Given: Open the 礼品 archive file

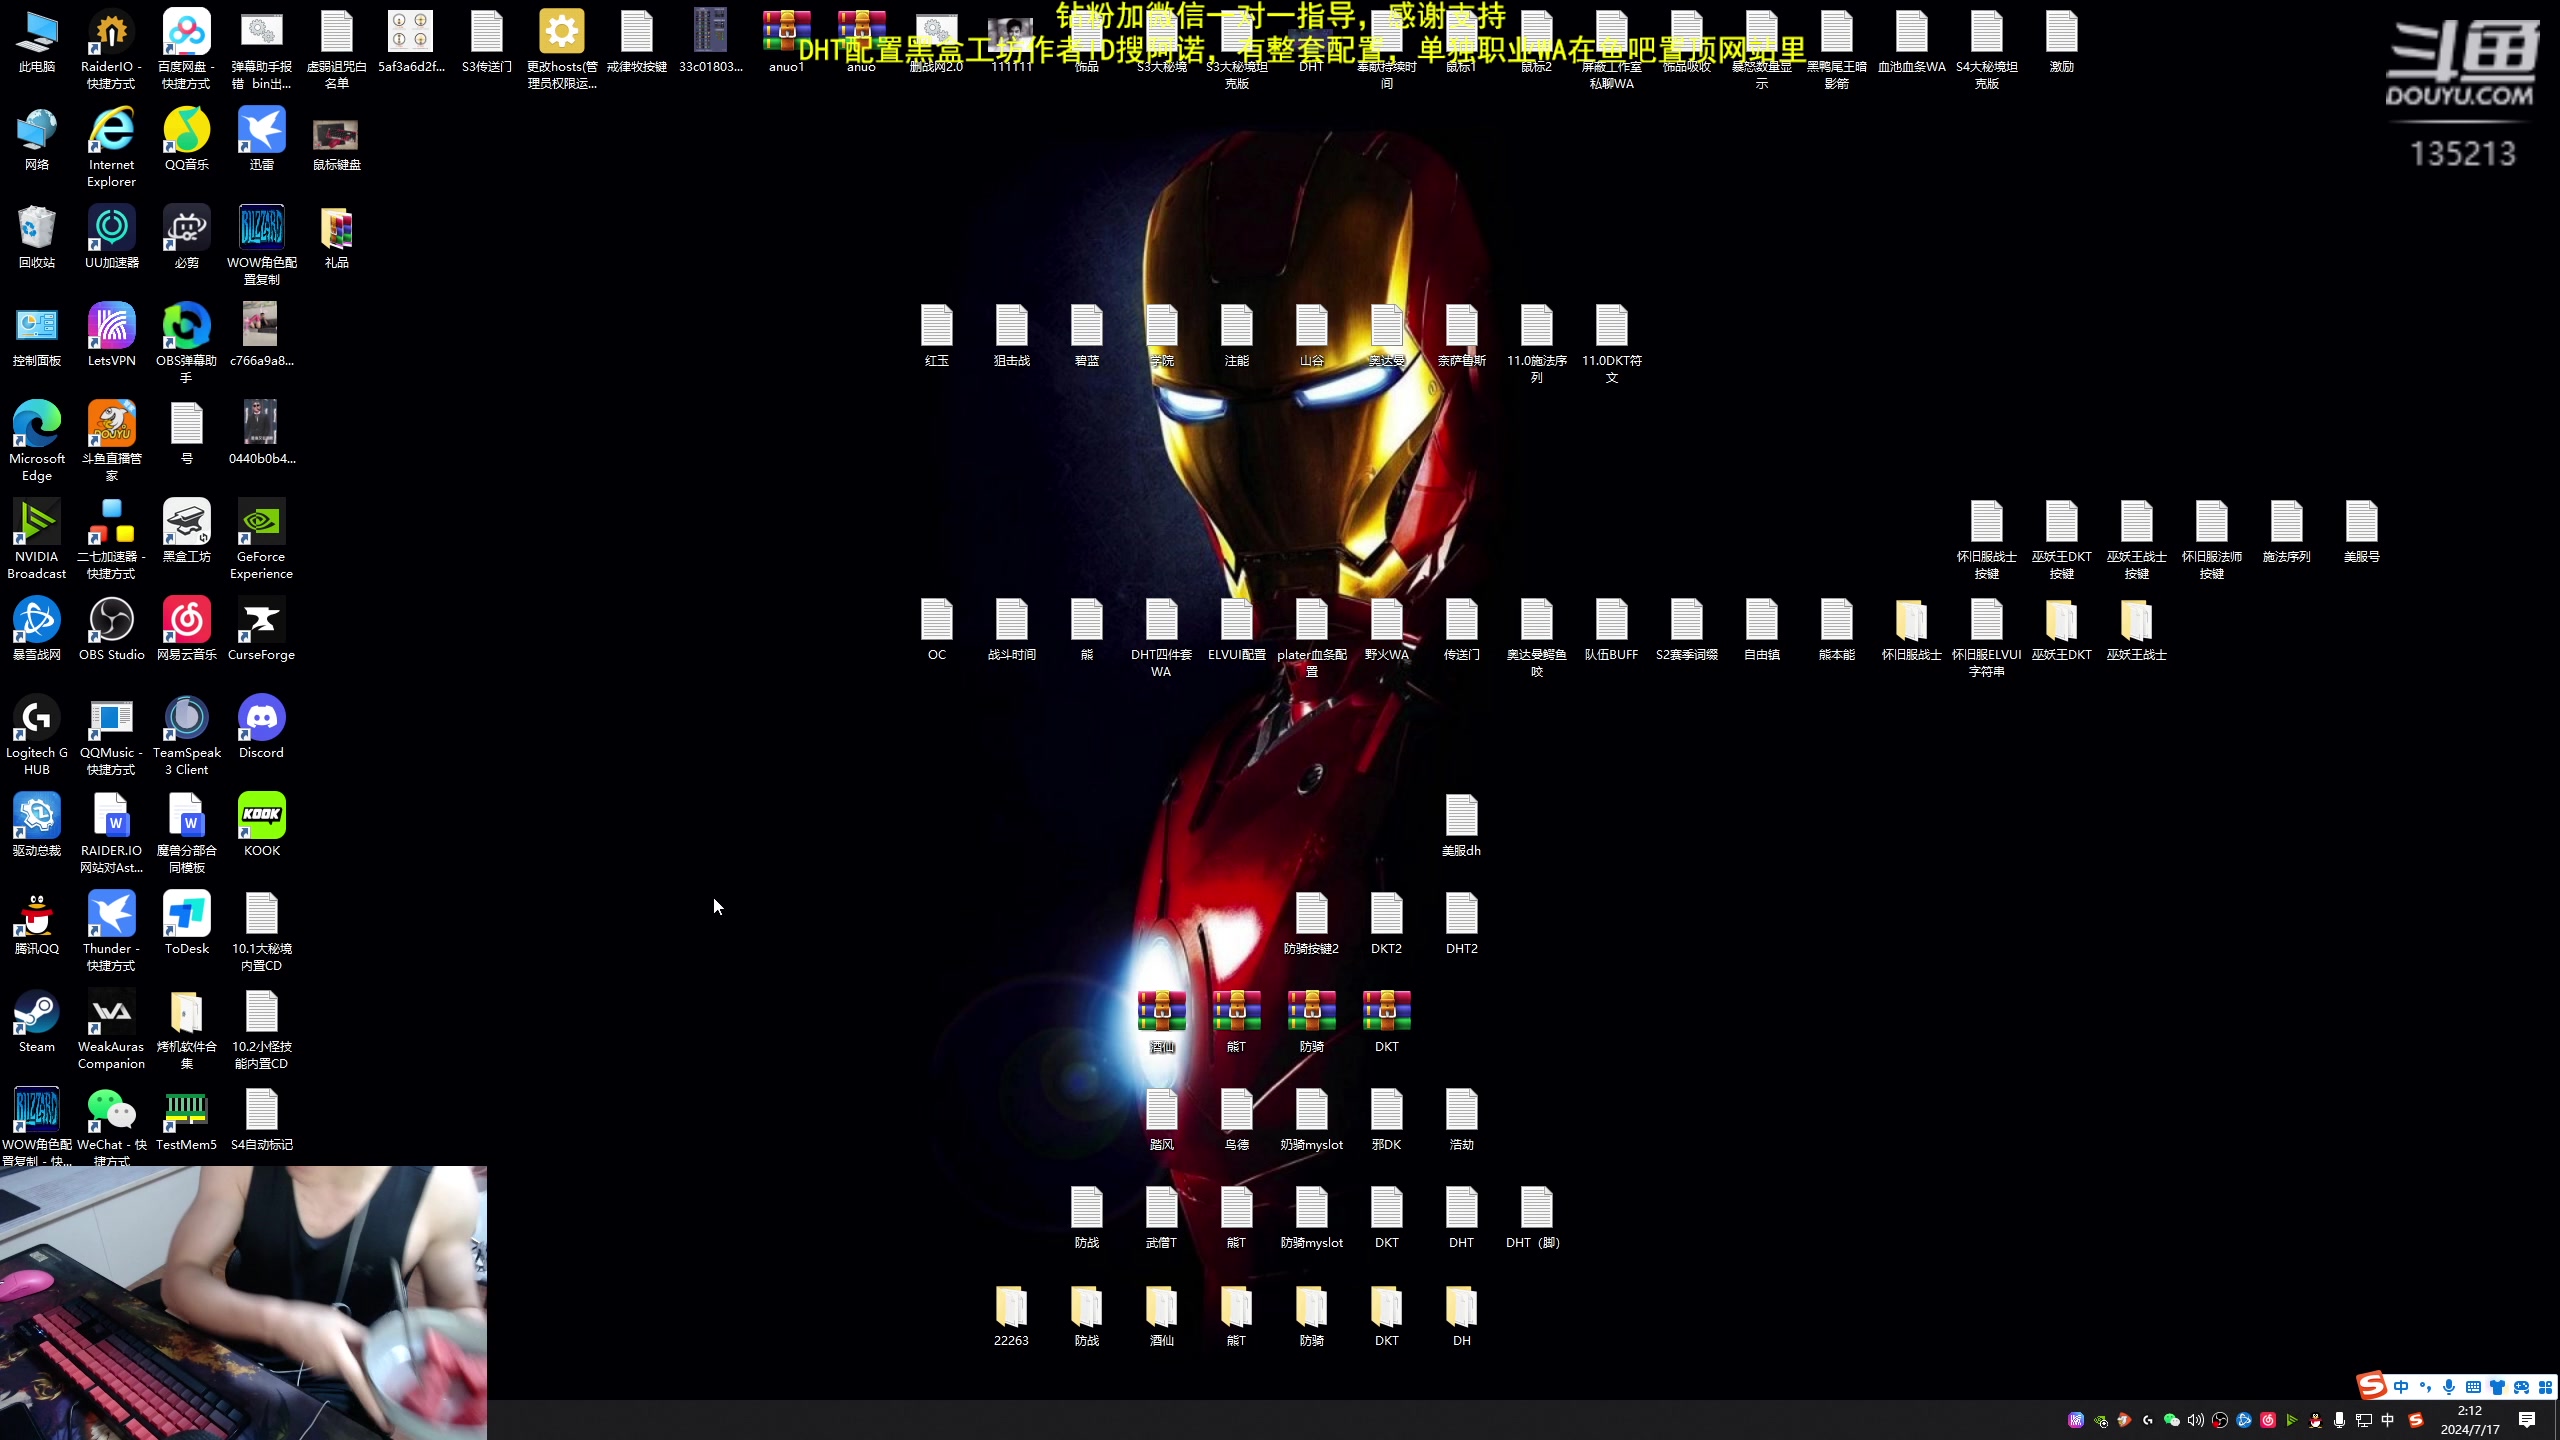Looking at the screenshot, I should [337, 238].
